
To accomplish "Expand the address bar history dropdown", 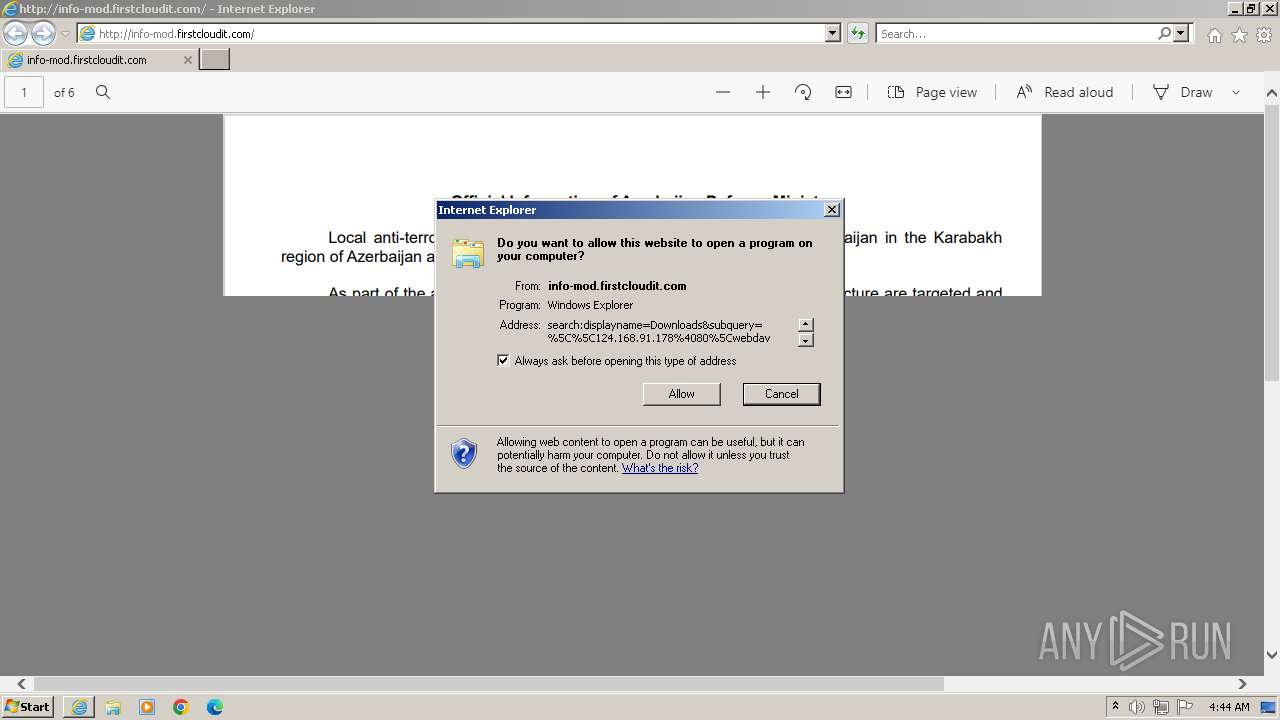I will 833,34.
